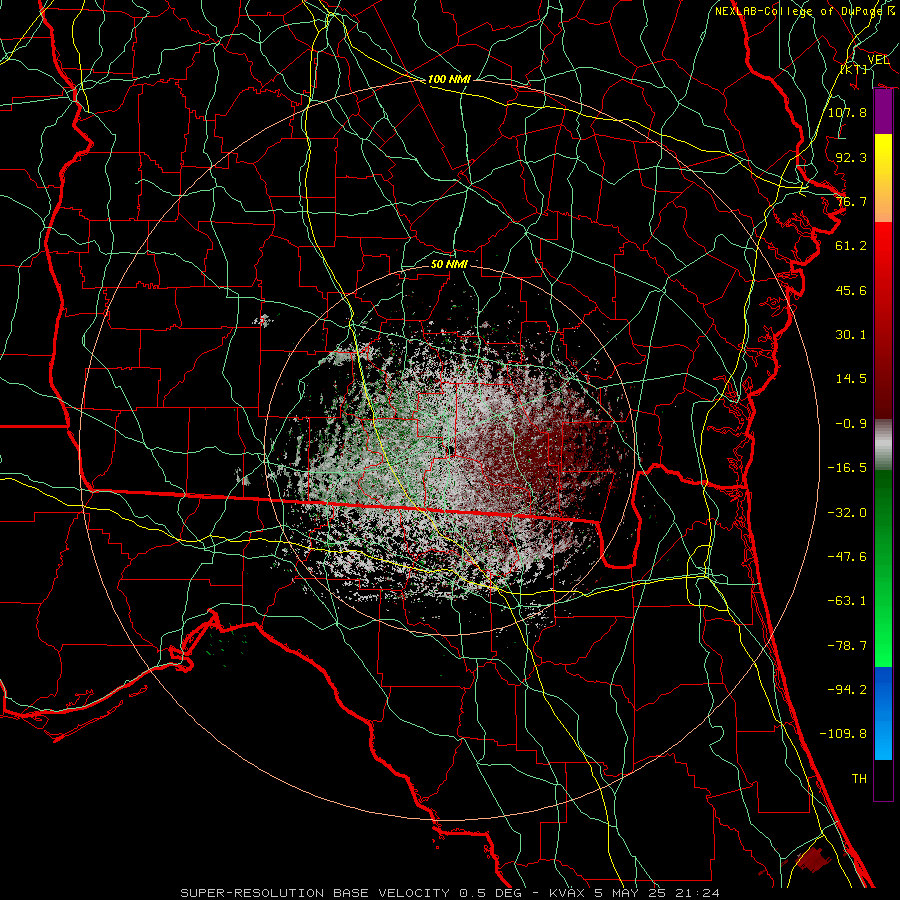Click the 50 NMI range ring label
Viewport: 900px width, 900px height.
click(449, 264)
